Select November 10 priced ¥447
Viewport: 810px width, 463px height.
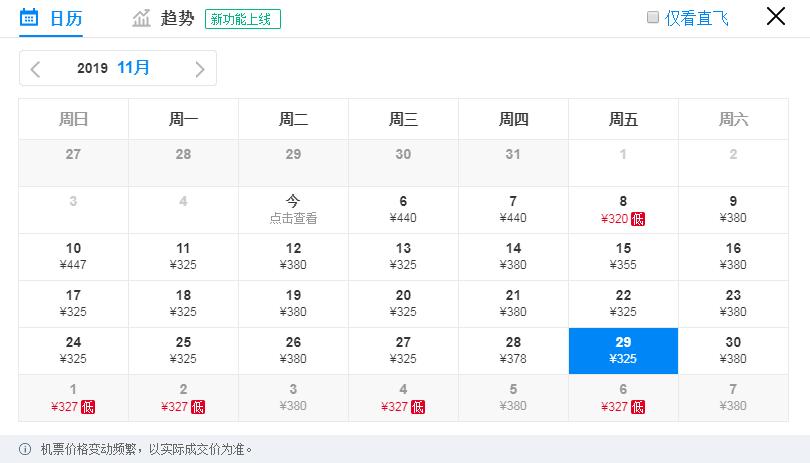pos(73,257)
